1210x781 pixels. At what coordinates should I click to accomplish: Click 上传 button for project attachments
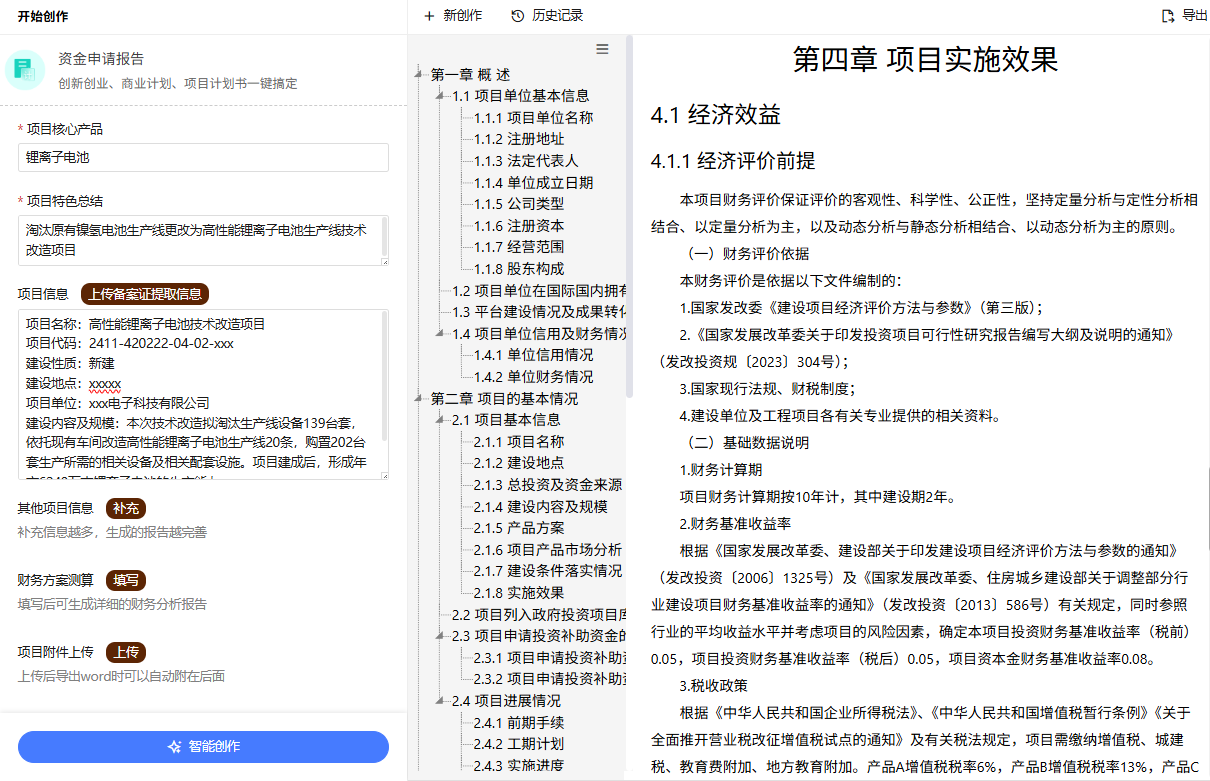coord(126,652)
